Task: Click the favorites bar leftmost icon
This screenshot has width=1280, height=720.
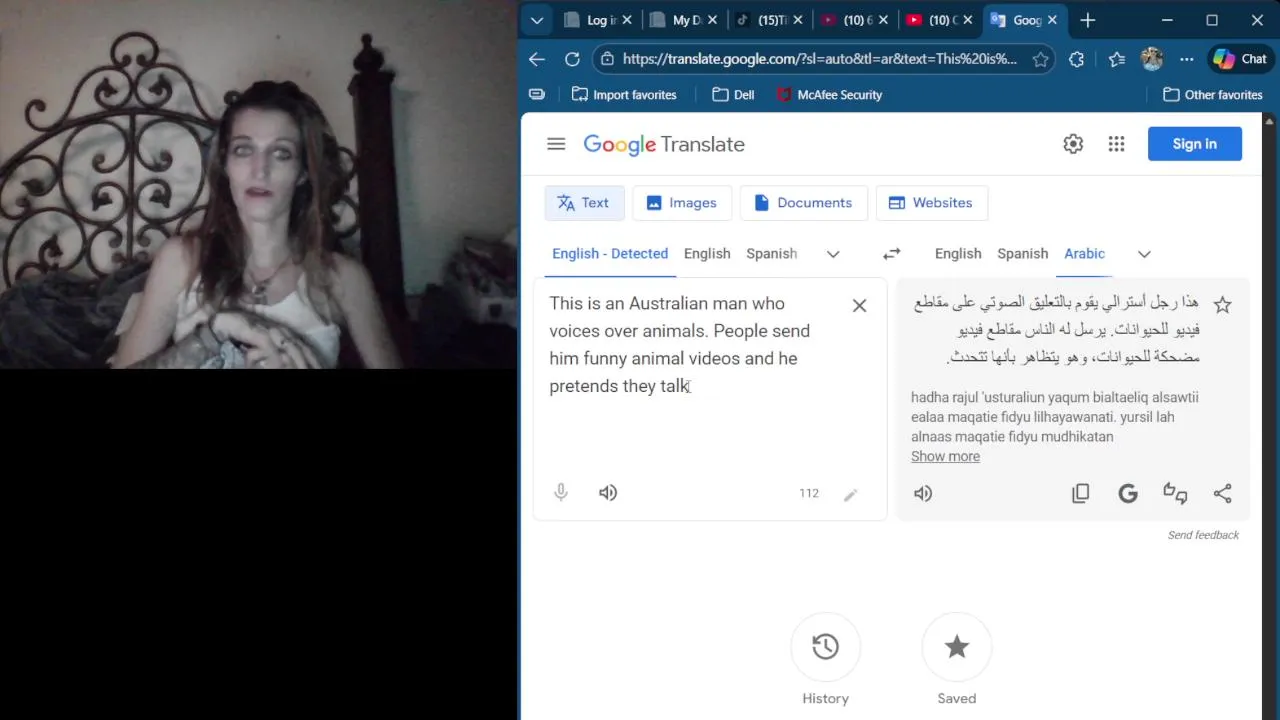Action: [x=537, y=95]
